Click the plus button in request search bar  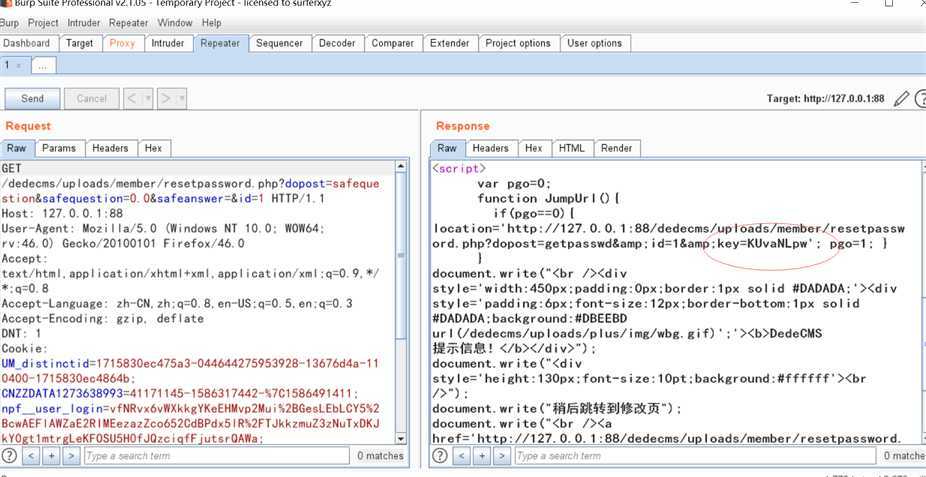[x=51, y=456]
